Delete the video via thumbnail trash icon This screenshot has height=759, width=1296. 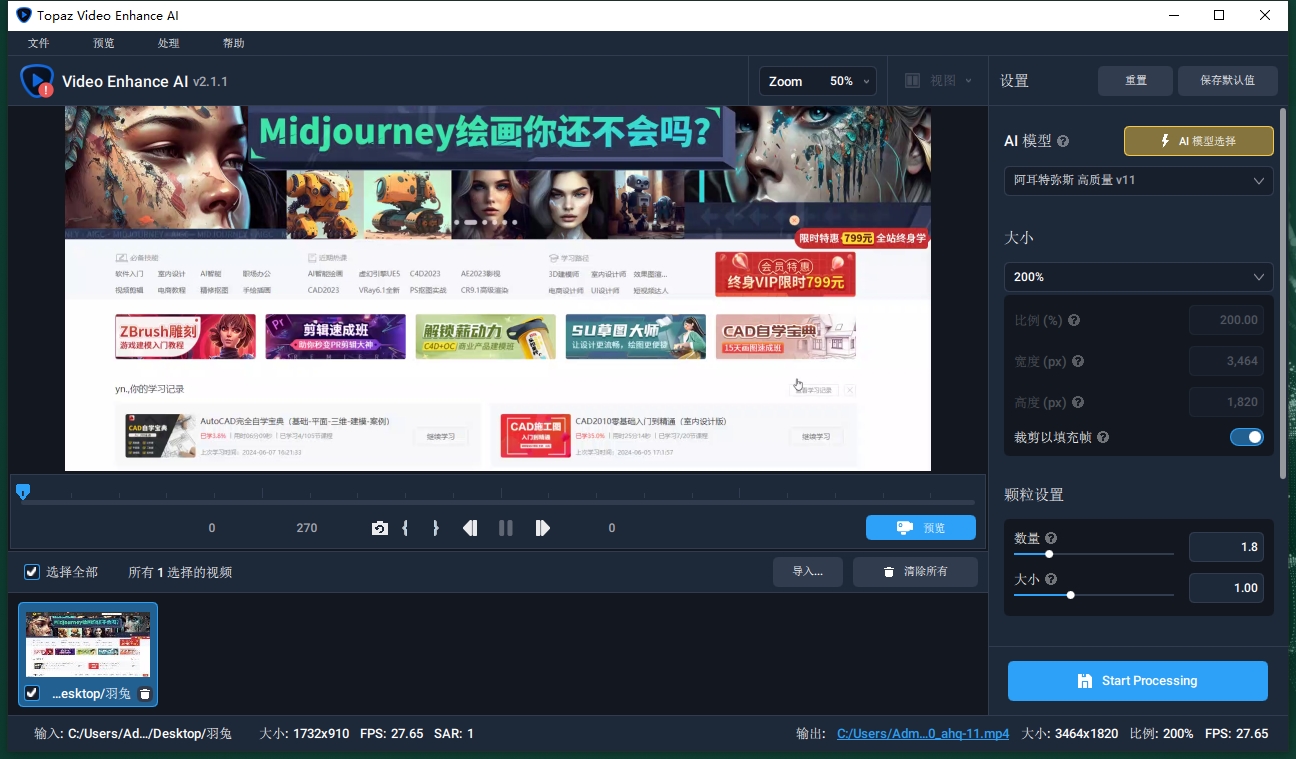[x=145, y=693]
